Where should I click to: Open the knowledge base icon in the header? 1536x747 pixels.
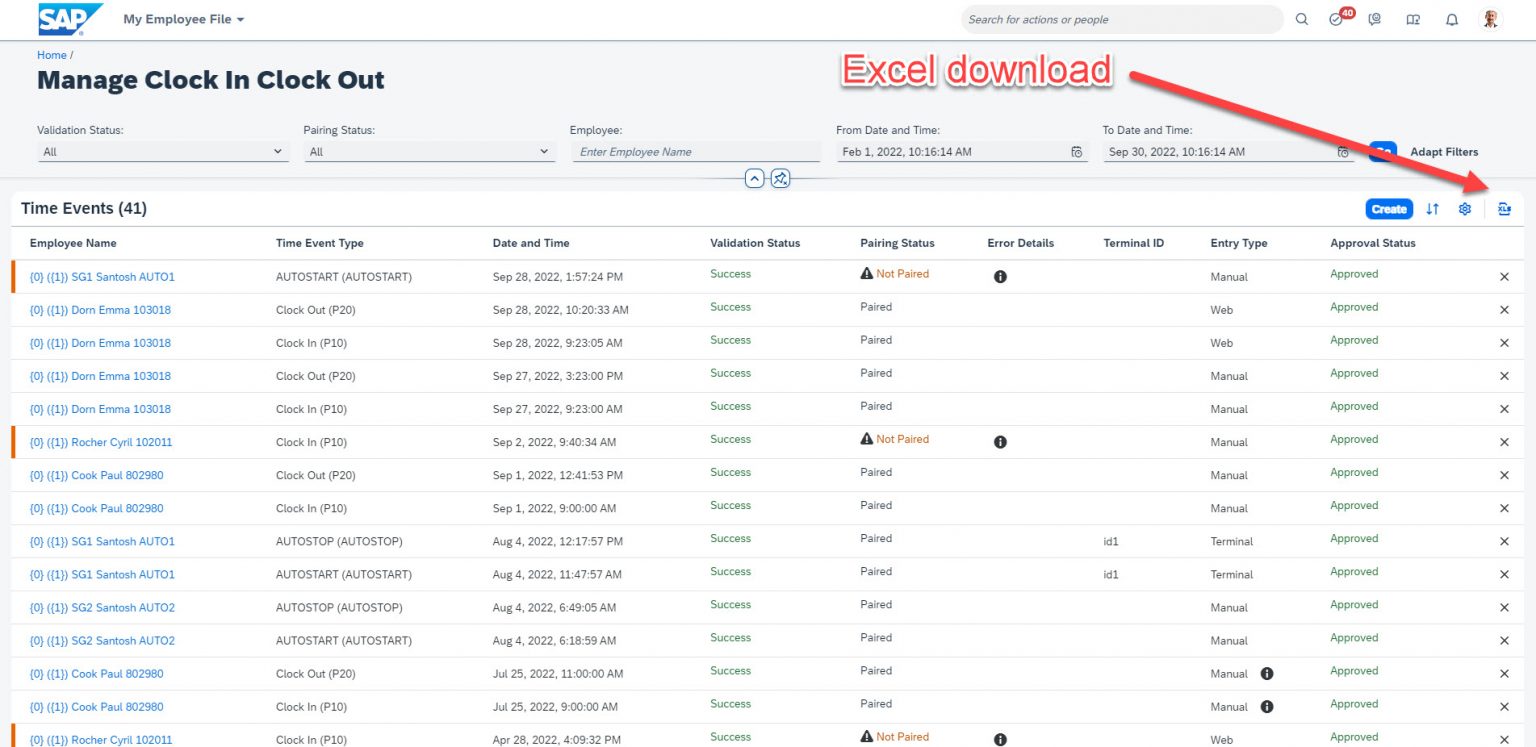tap(1413, 18)
